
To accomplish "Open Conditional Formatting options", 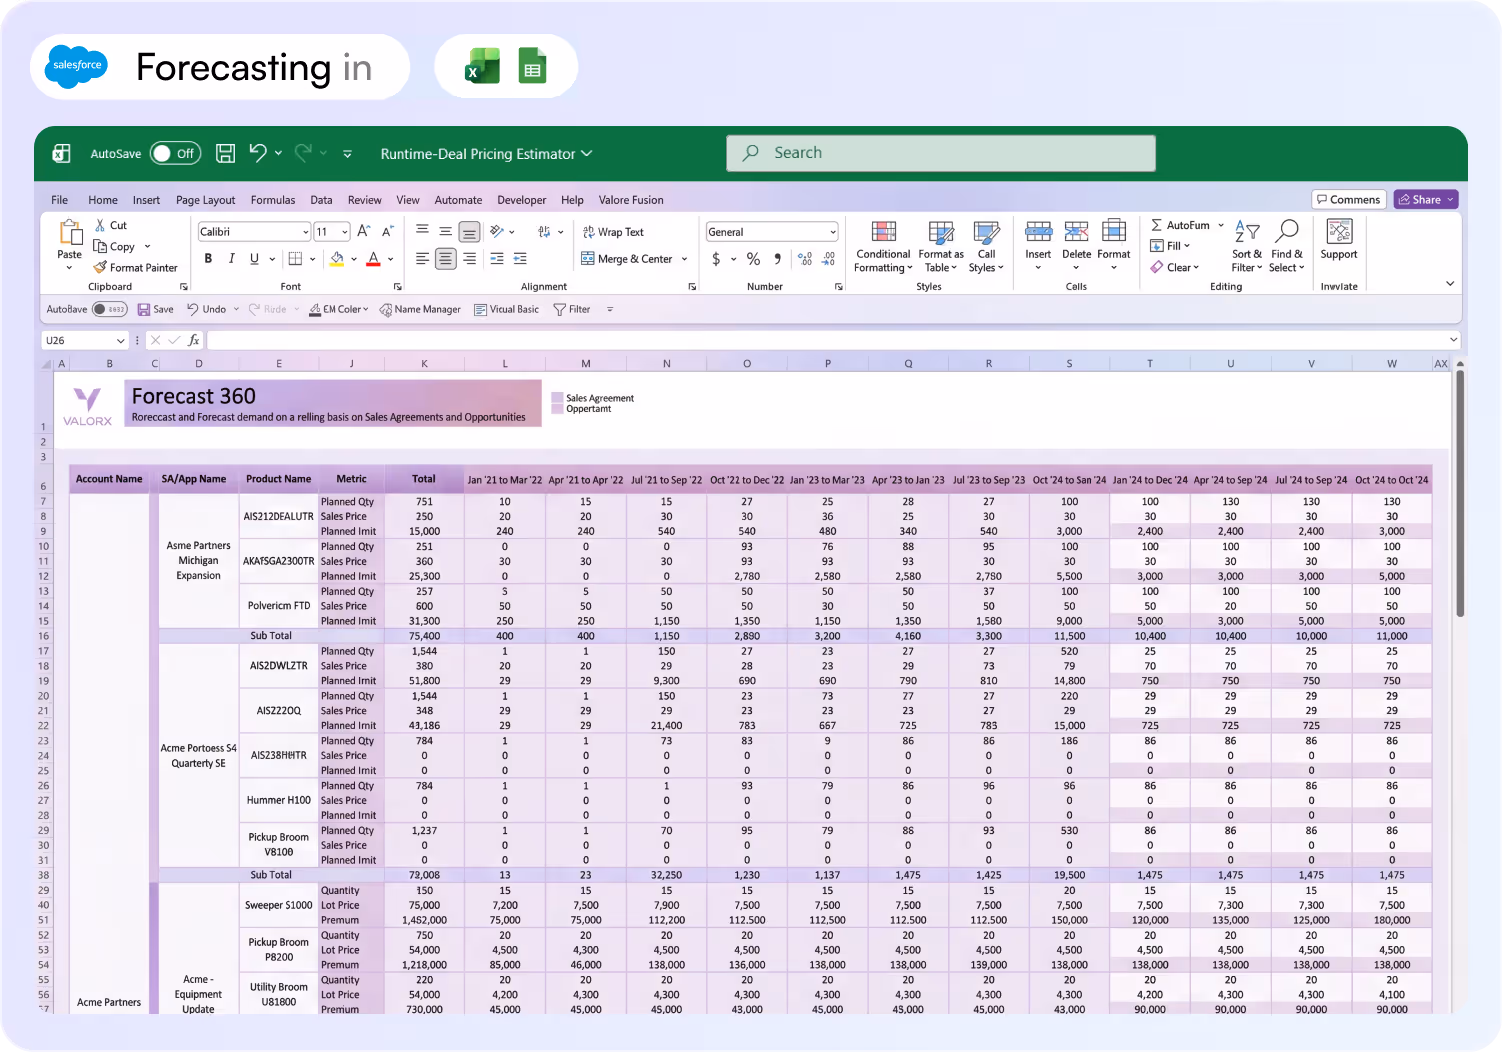I will (x=883, y=247).
